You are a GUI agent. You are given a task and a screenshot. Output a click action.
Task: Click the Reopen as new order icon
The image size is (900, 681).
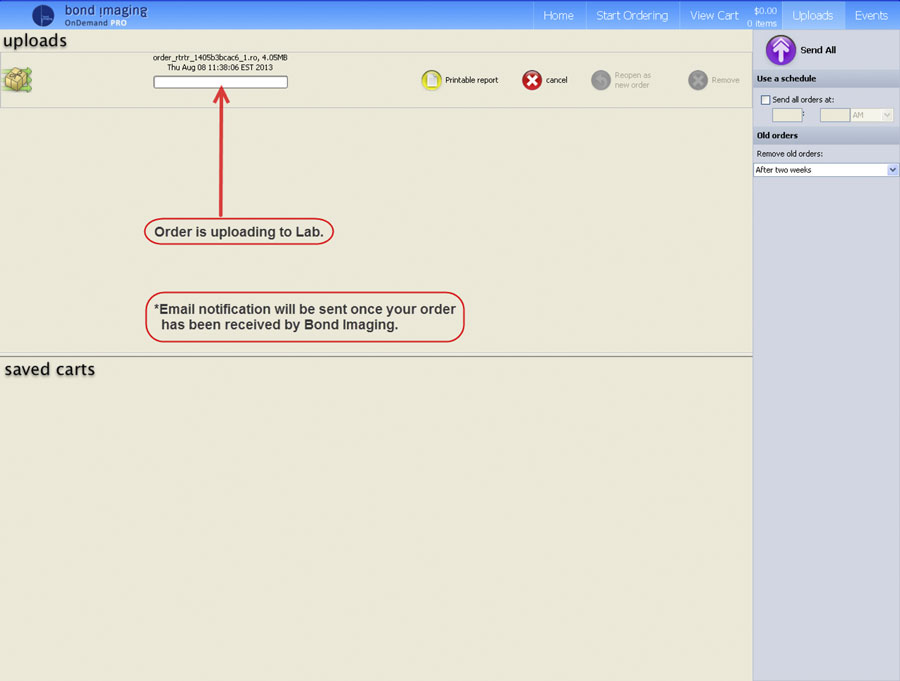pos(600,80)
